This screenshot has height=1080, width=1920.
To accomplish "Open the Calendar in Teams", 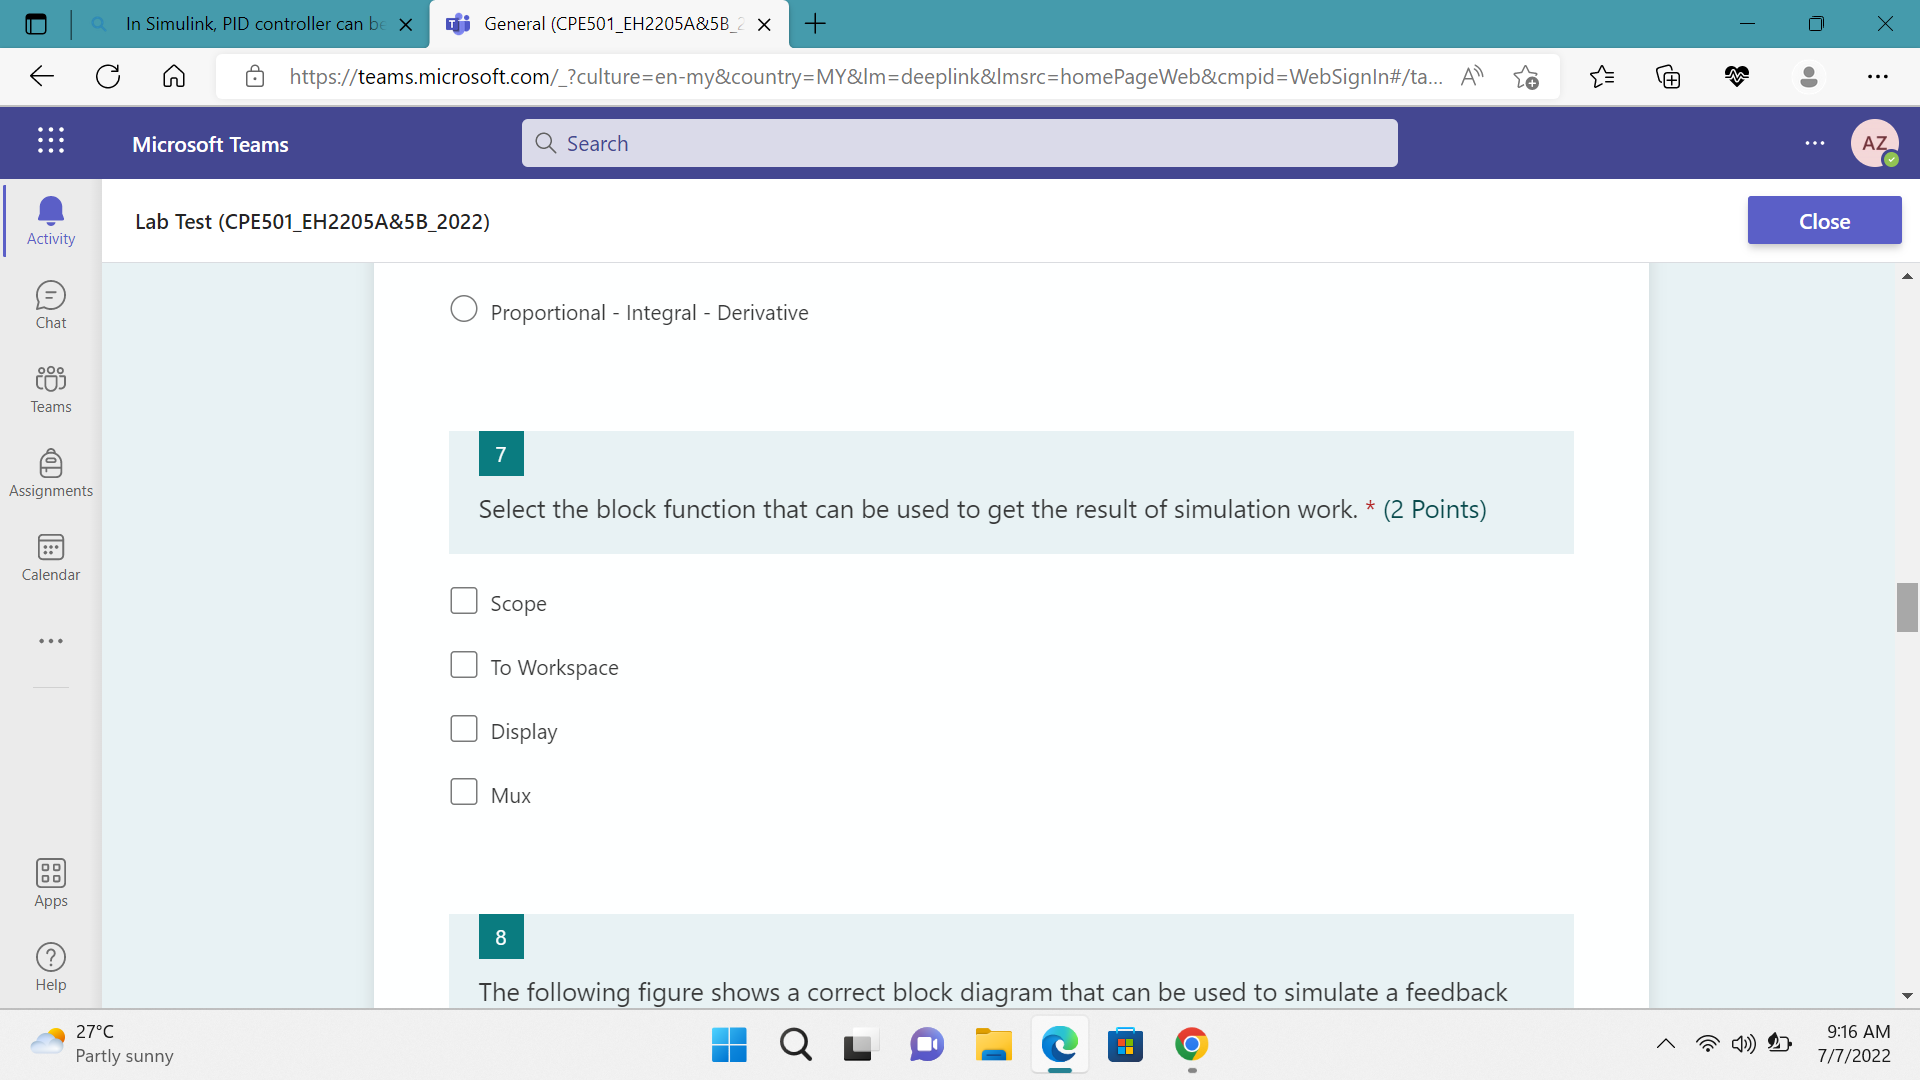I will click(50, 556).
